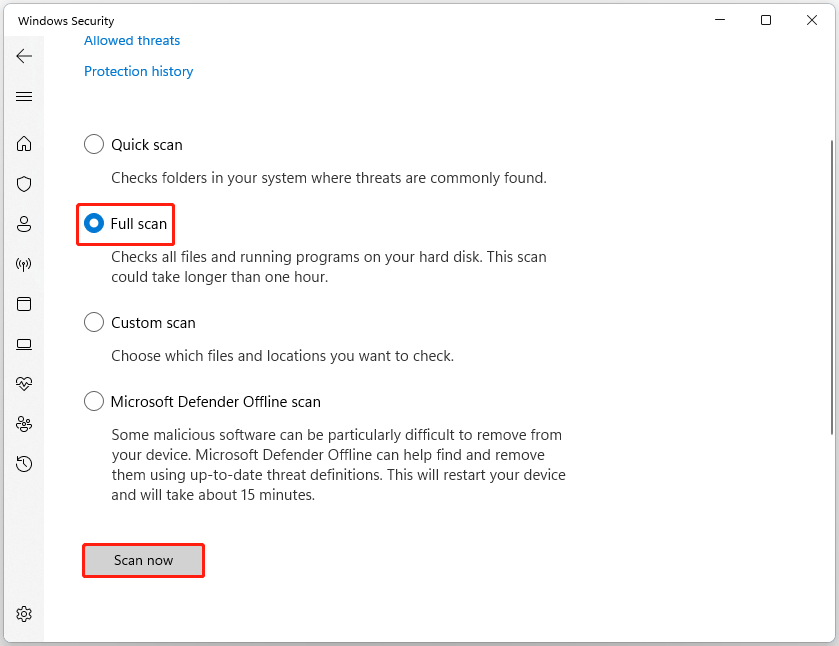Open Device performance & health icon
Image resolution: width=839 pixels, height=646 pixels.
24,384
